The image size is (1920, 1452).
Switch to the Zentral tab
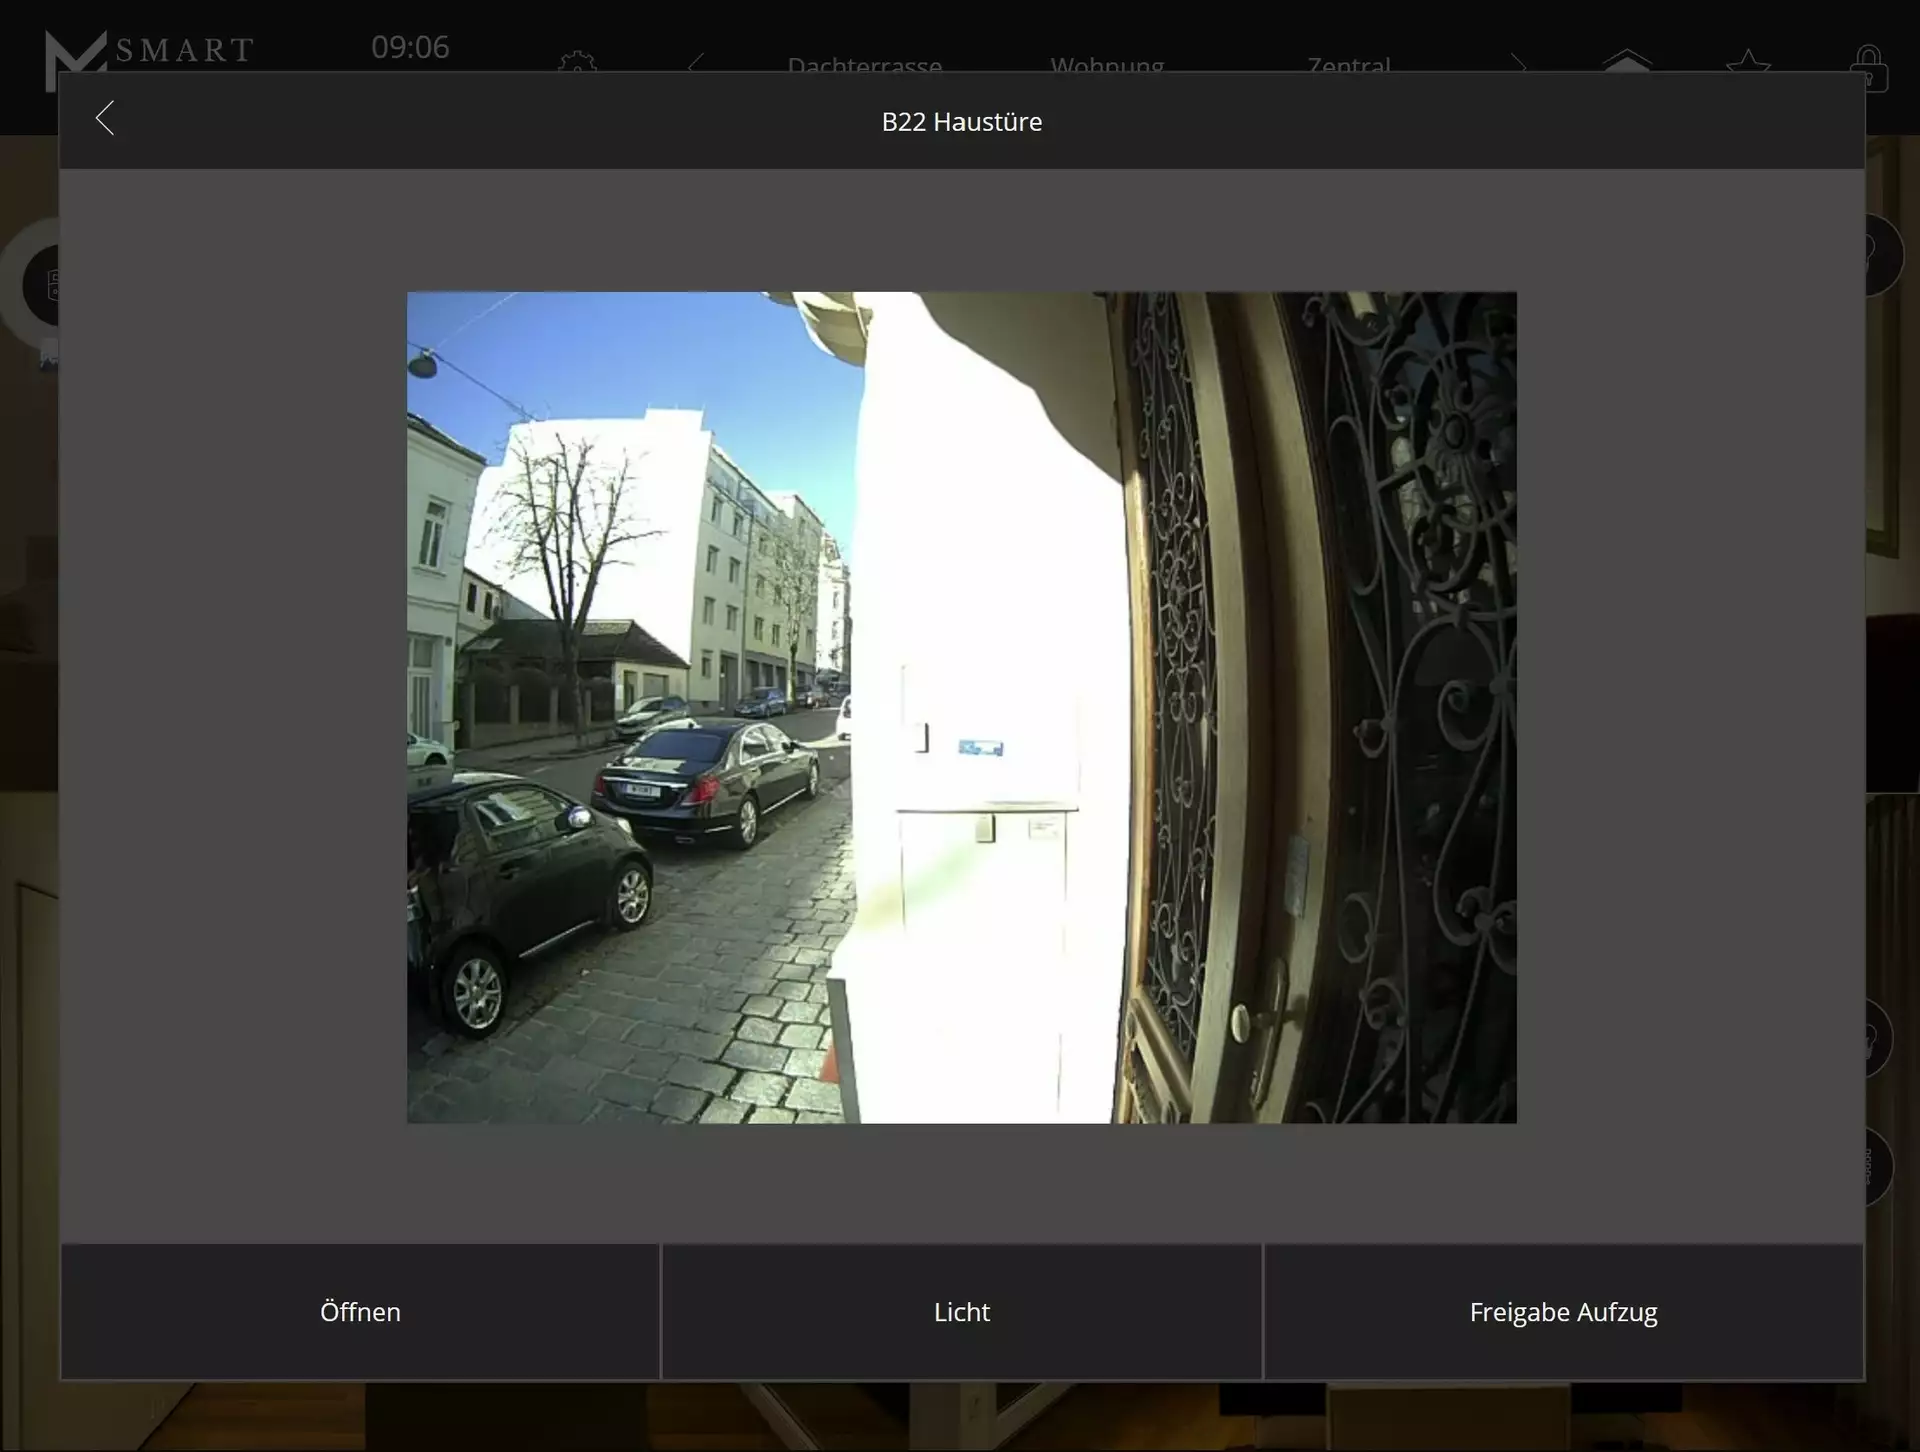1348,64
